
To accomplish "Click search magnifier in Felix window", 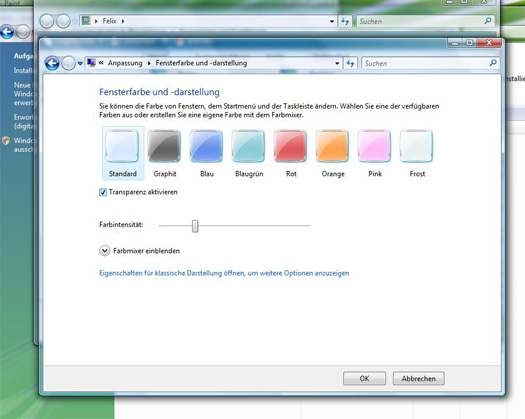I will [x=488, y=21].
